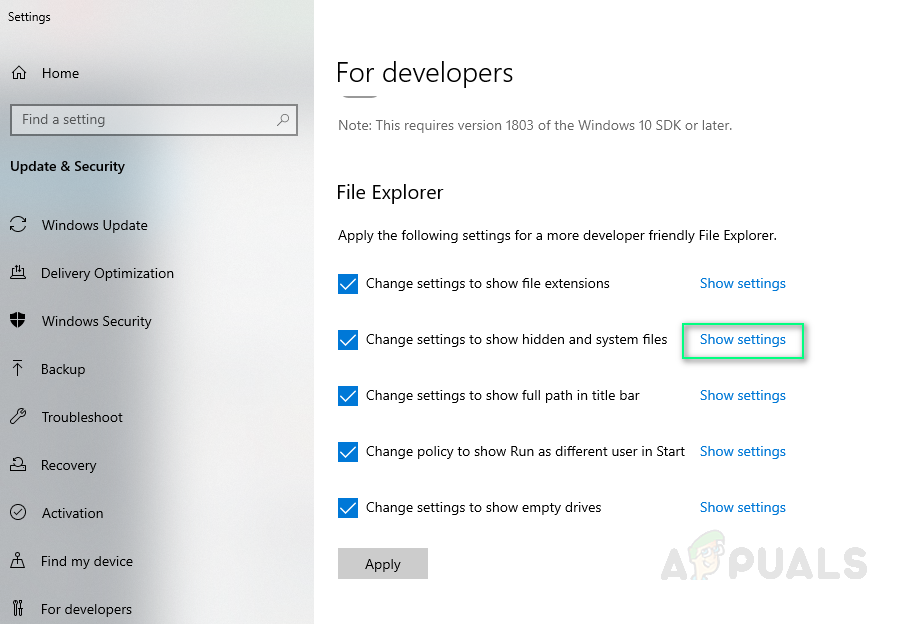Click the search magnifier icon
The height and width of the screenshot is (624, 908).
pyautogui.click(x=283, y=120)
